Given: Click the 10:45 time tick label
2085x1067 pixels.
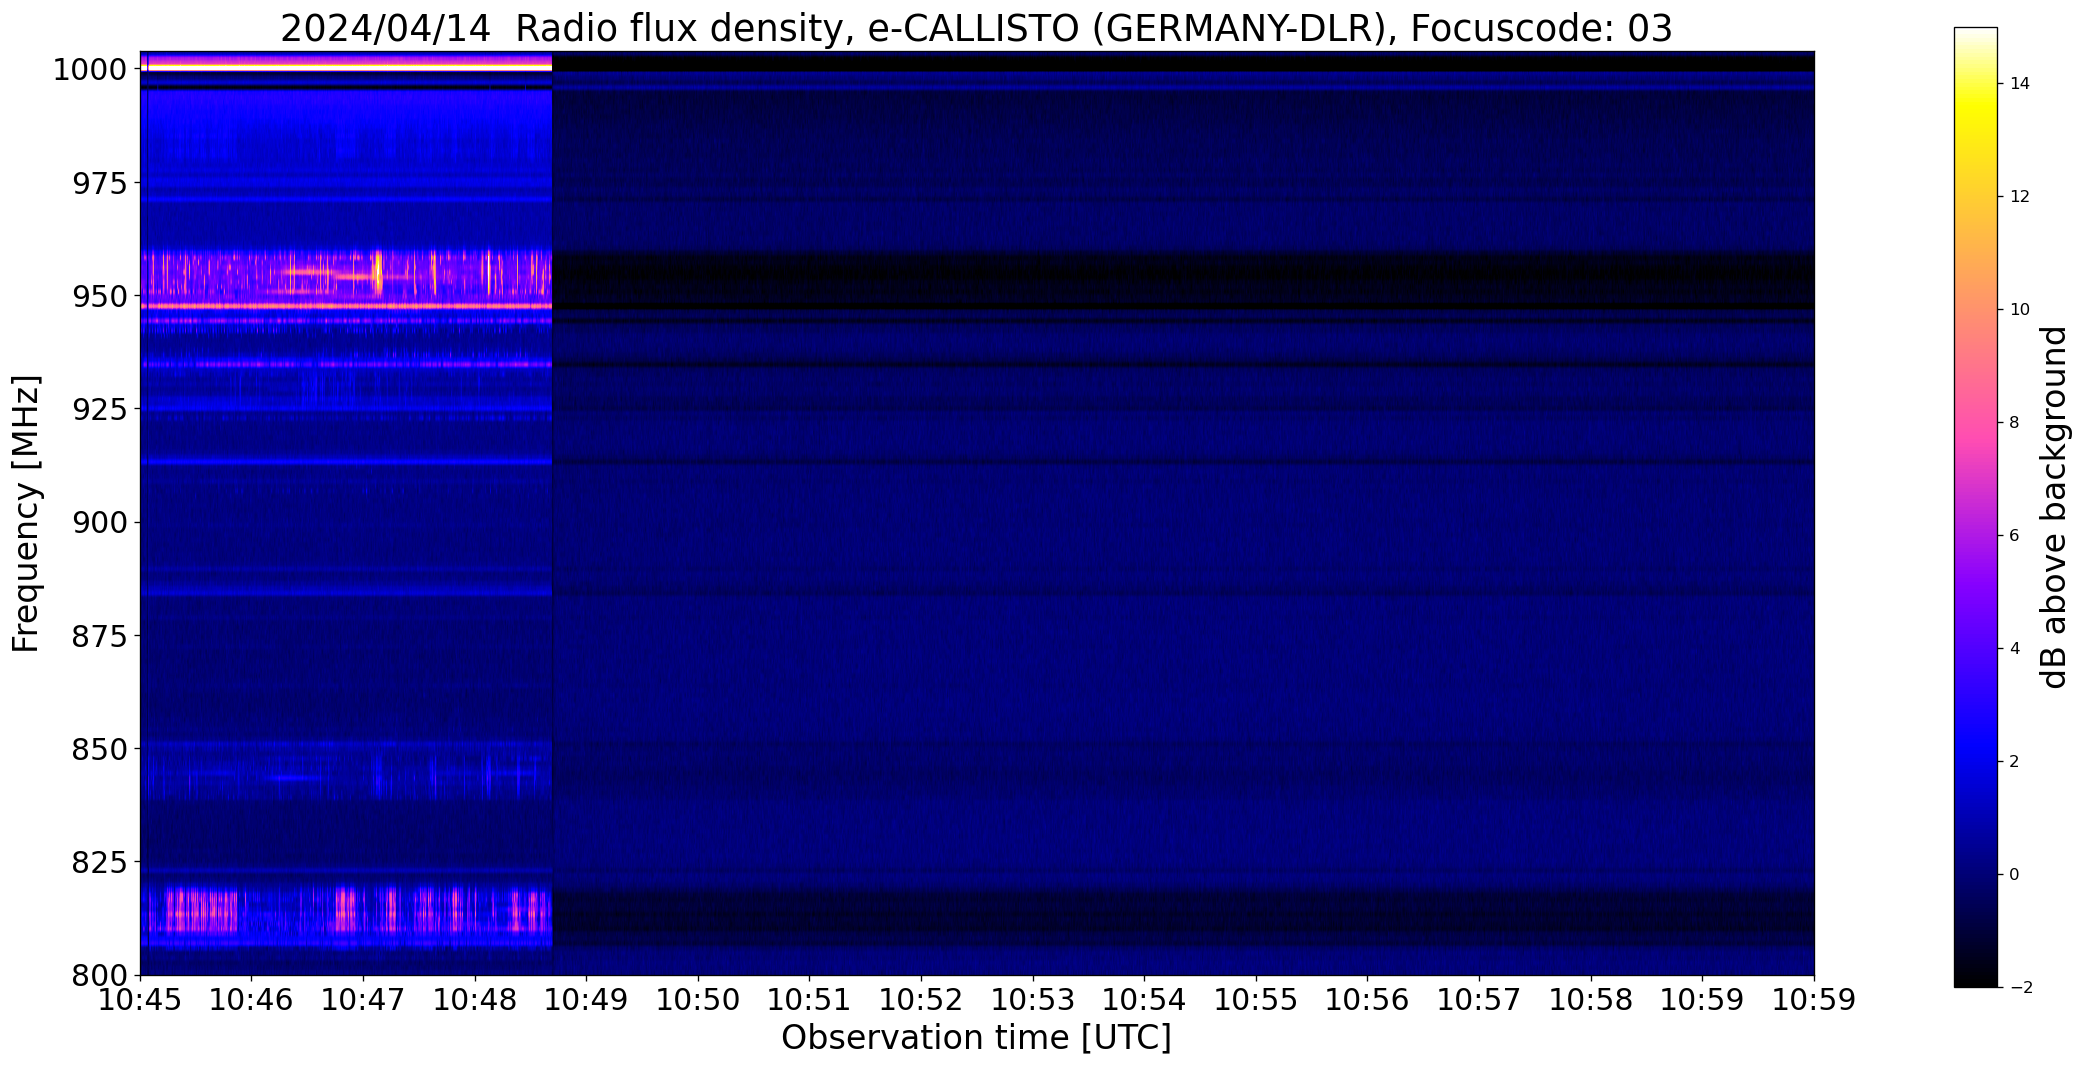Looking at the screenshot, I should pyautogui.click(x=140, y=1000).
